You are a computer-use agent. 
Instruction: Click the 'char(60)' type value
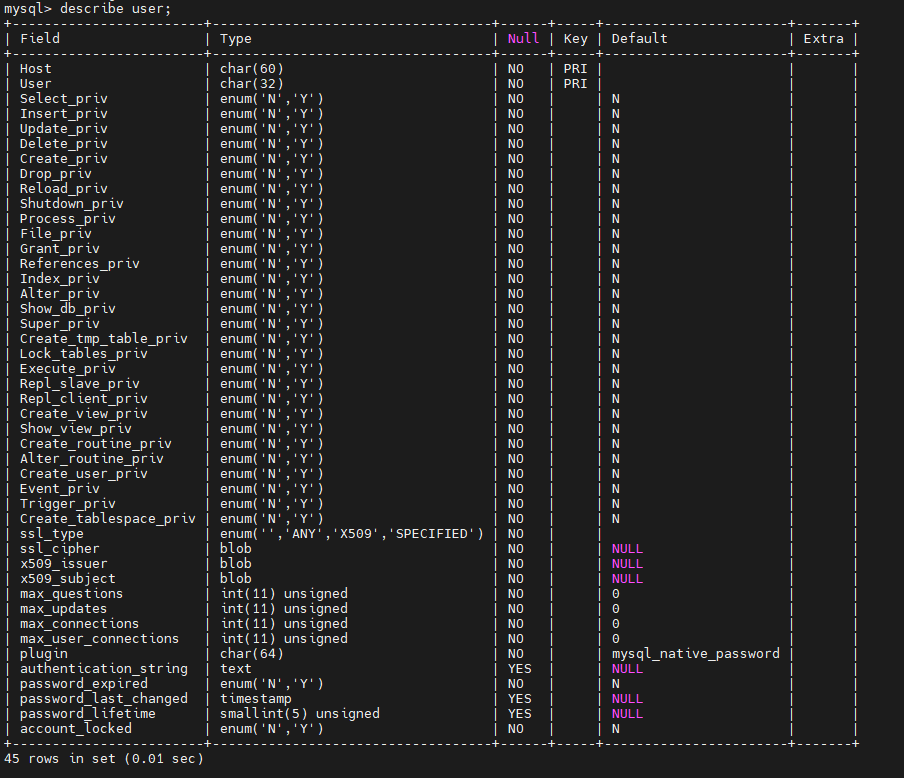[x=251, y=69]
